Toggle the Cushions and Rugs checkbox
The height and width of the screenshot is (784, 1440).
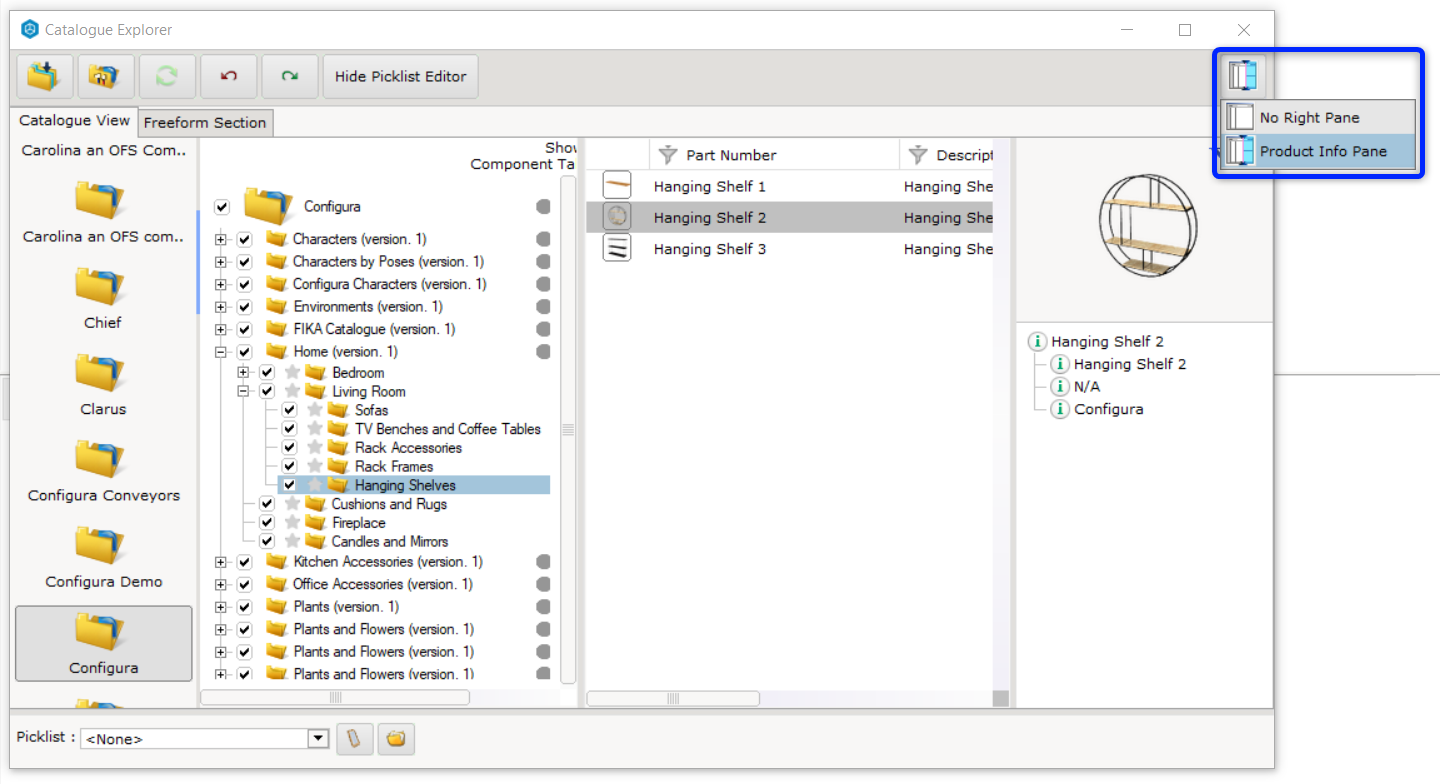[267, 504]
